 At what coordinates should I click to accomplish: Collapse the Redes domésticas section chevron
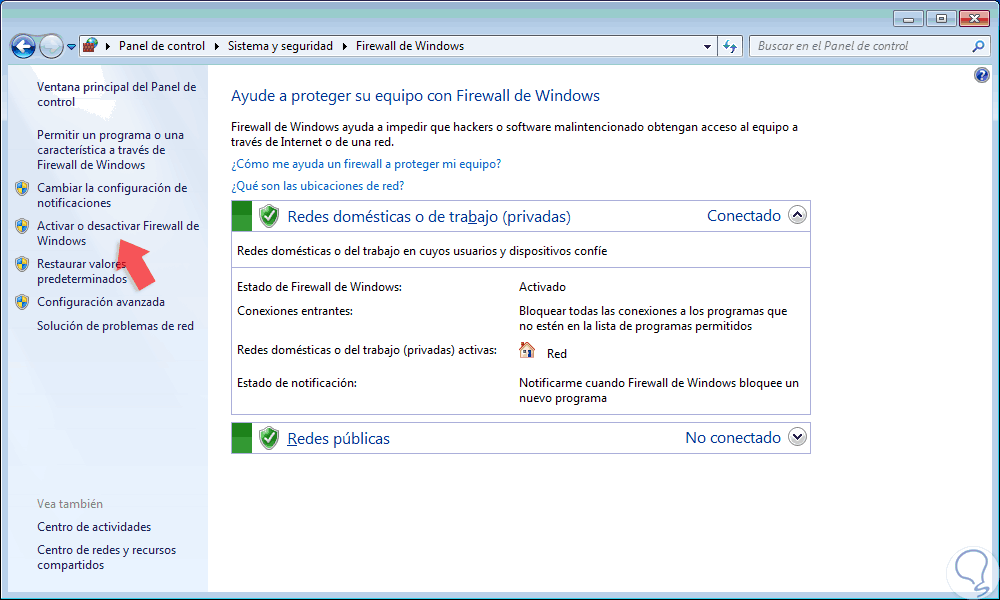[x=797, y=215]
